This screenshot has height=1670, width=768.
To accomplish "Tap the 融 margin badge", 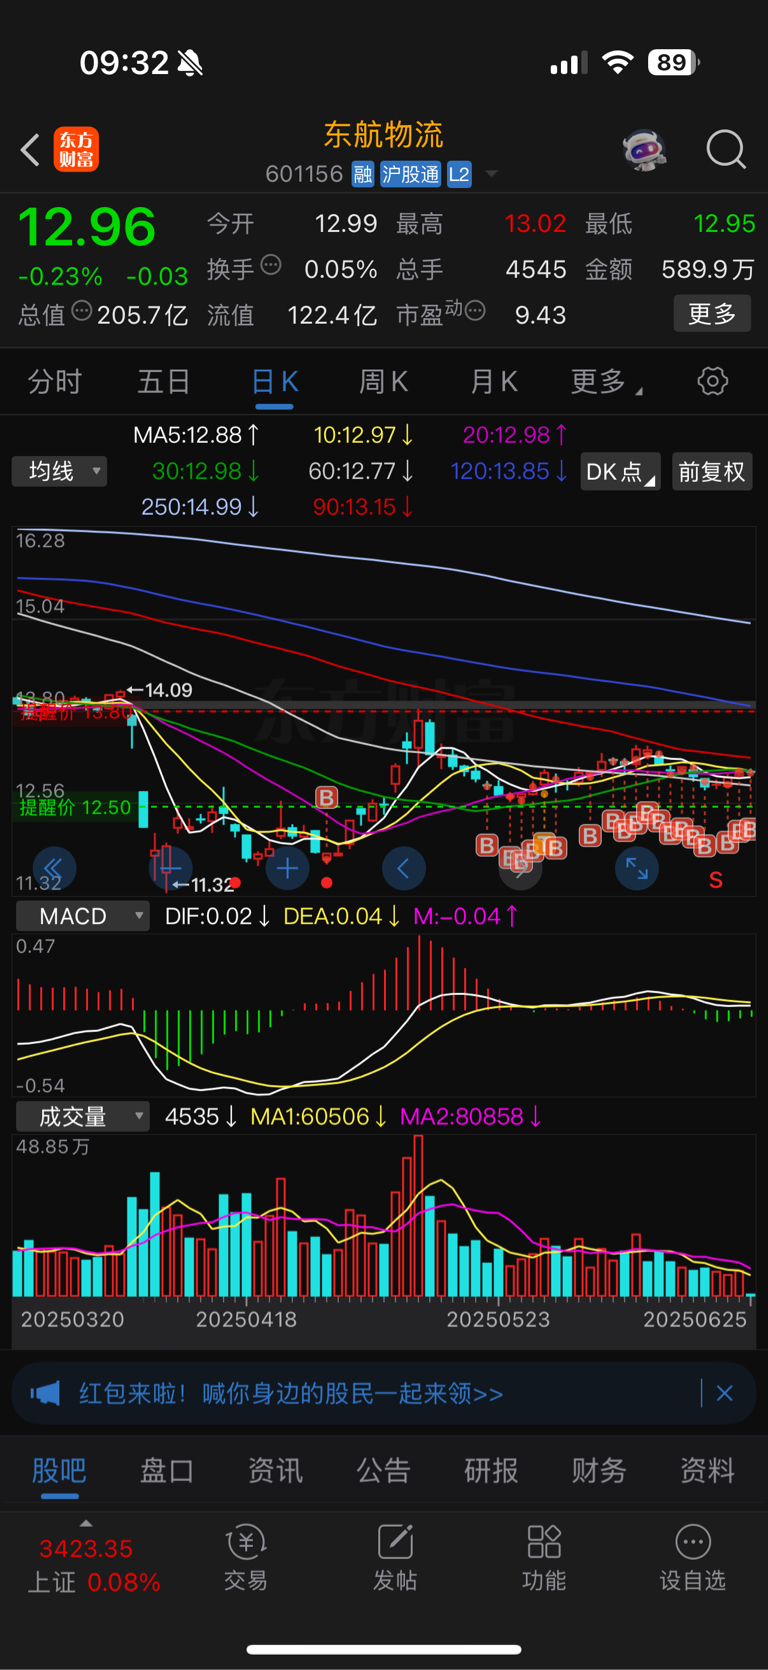I will click(363, 175).
